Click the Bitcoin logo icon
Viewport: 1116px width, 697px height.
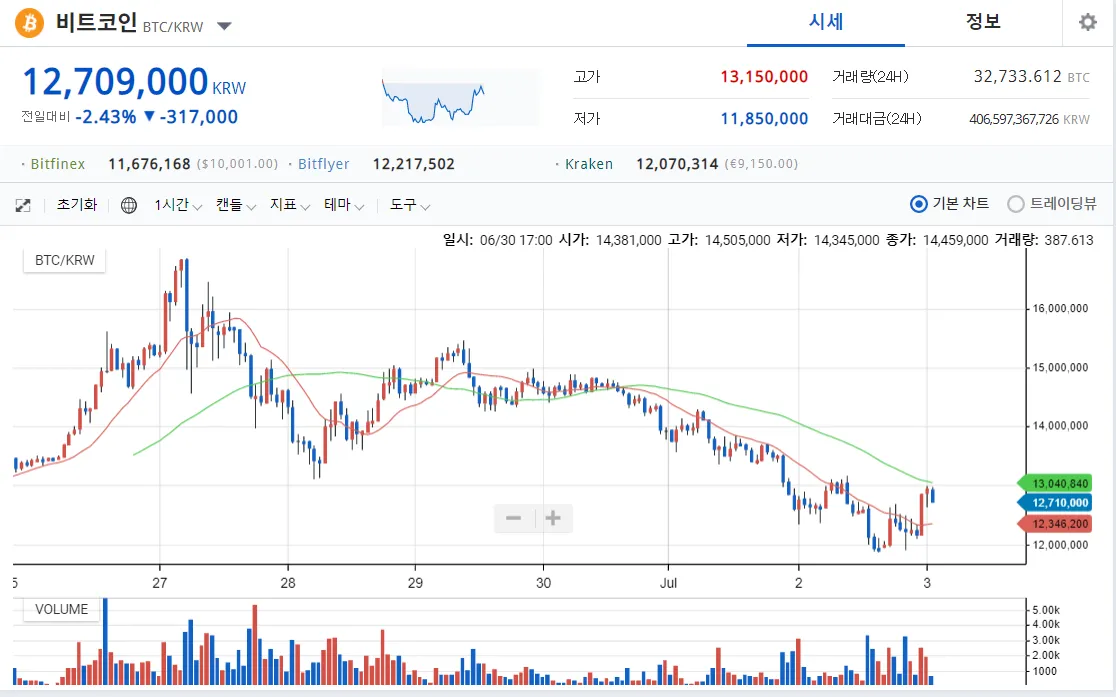point(29,23)
